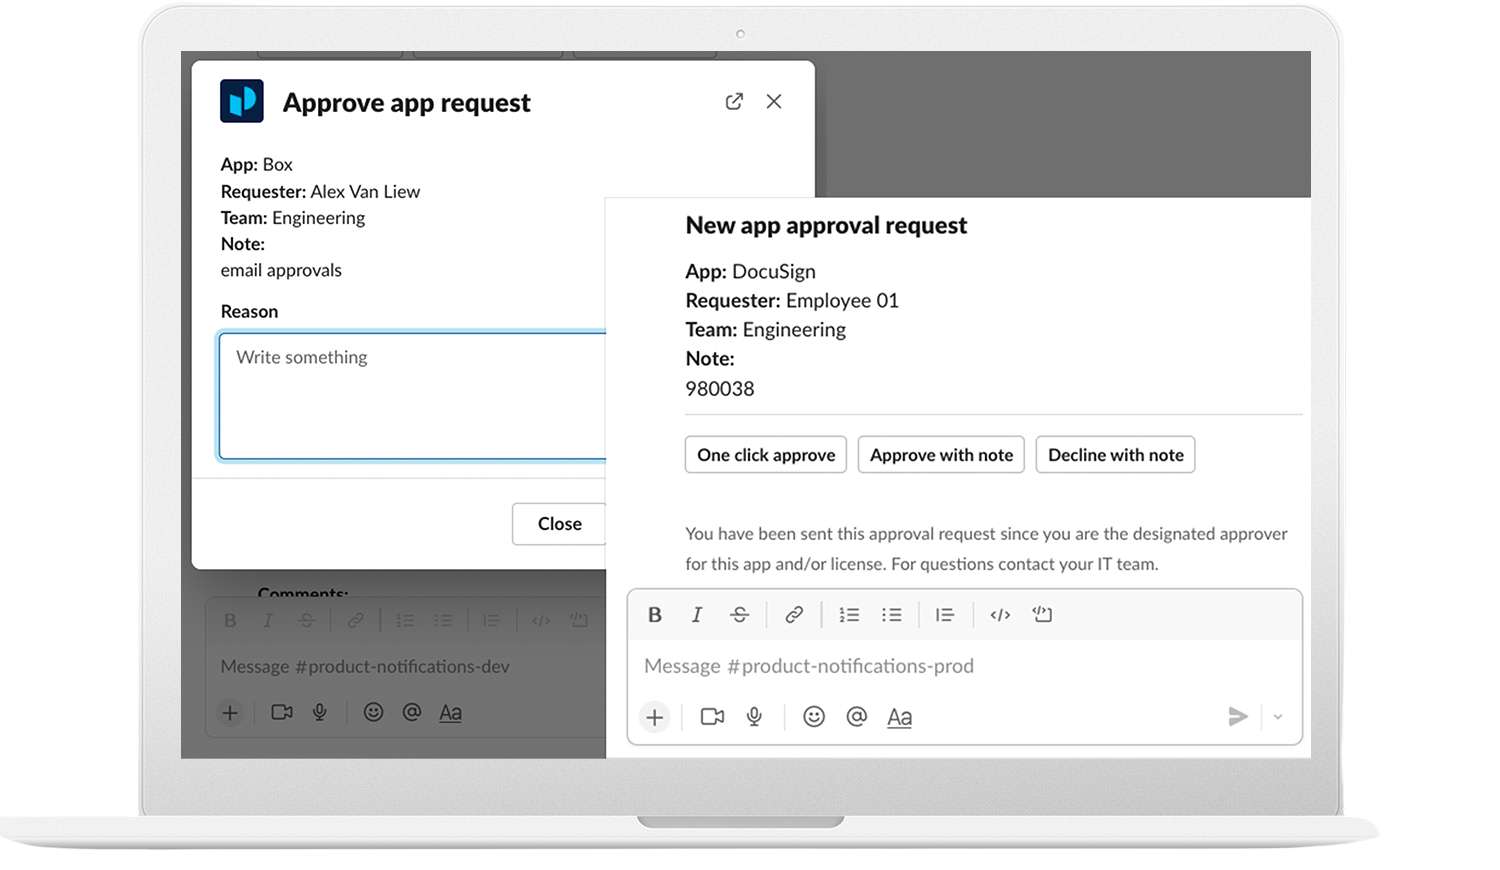
Task: Click Message #product-notifications-dev input field
Action: 406,666
